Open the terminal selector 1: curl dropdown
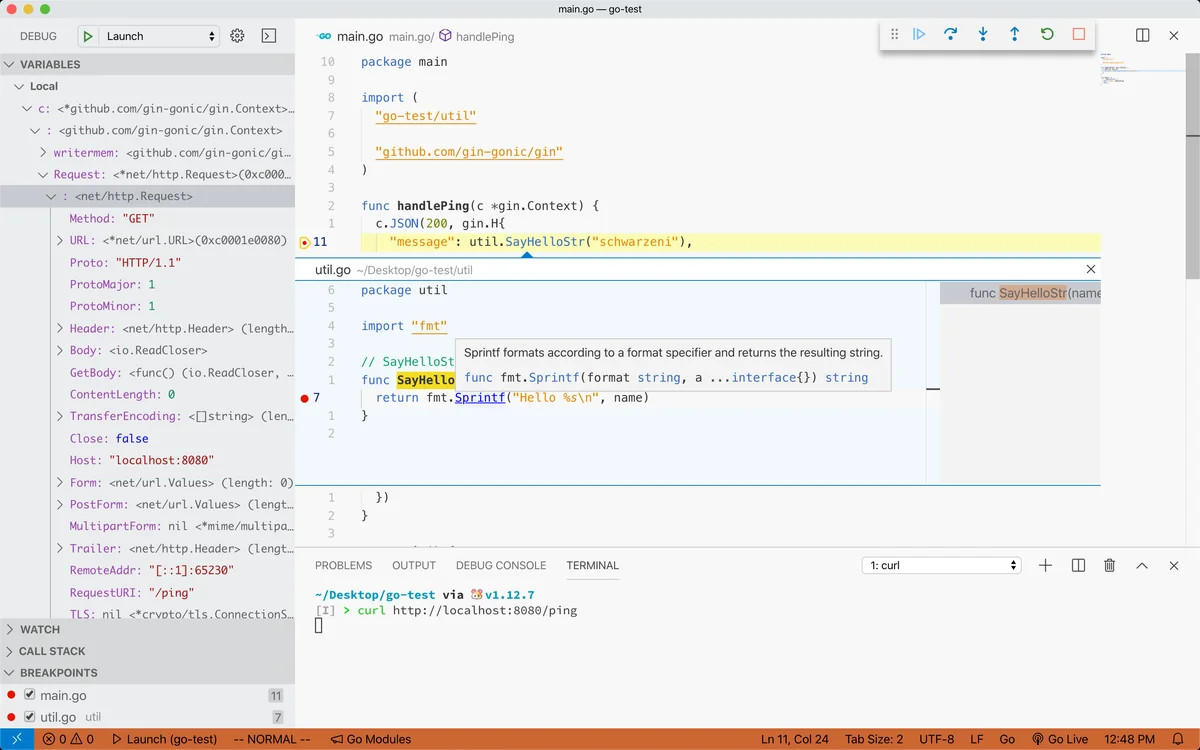The image size is (1200, 750). tap(941, 565)
